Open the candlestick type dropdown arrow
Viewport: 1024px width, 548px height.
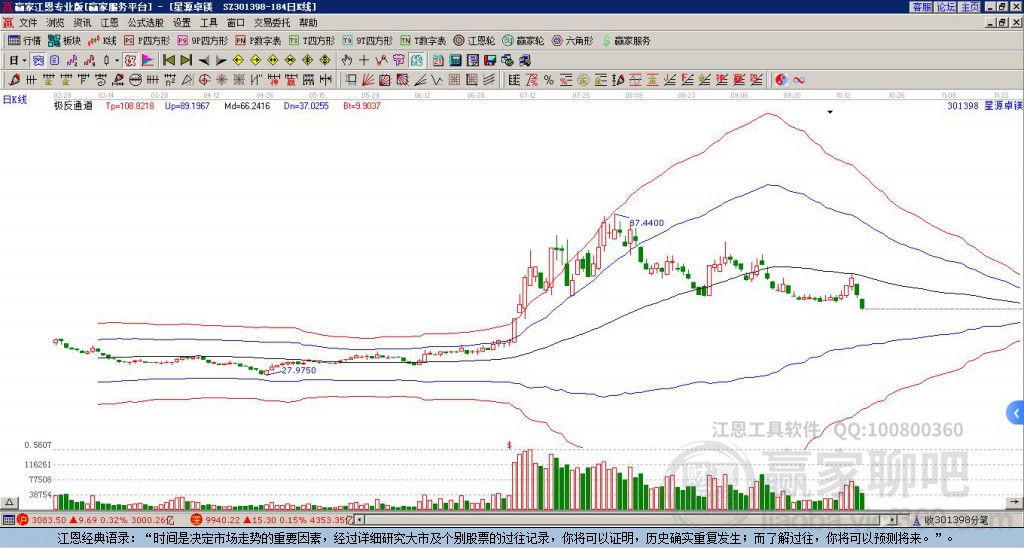click(117, 61)
